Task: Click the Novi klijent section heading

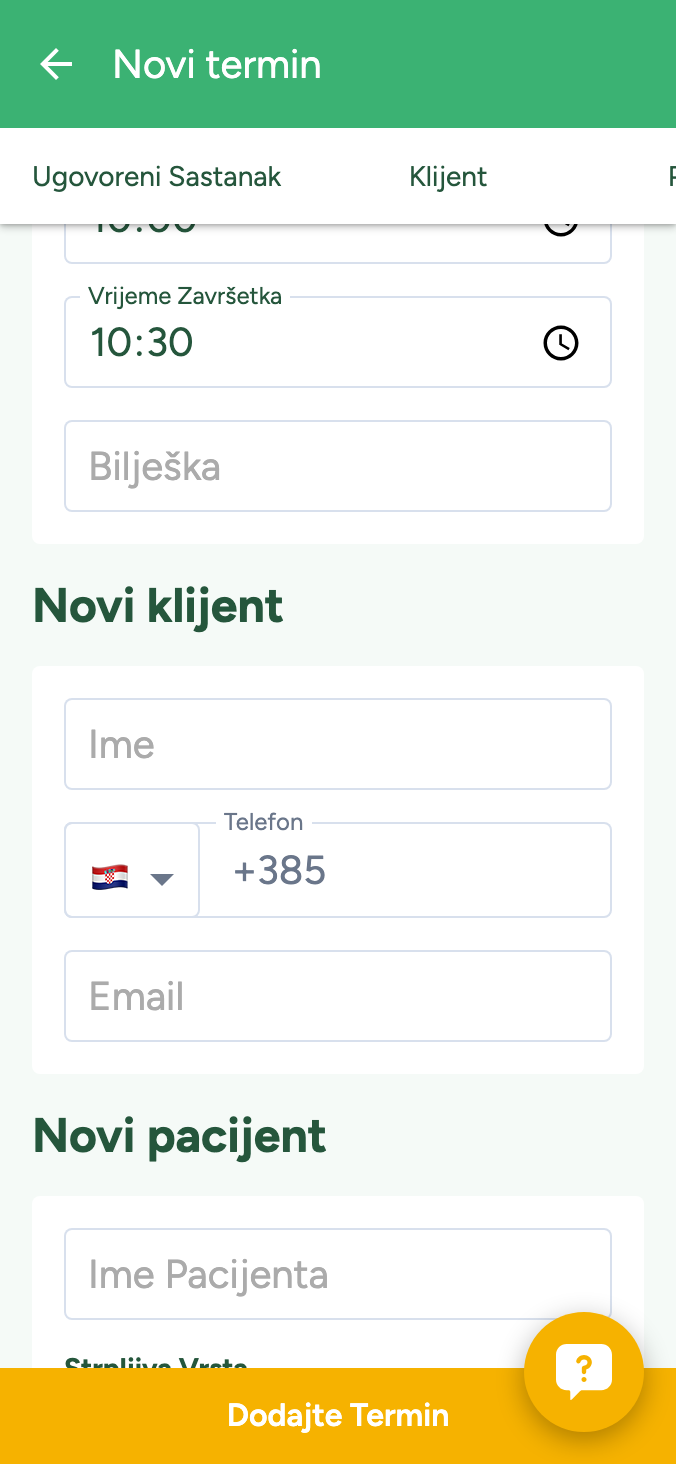Action: [x=158, y=606]
